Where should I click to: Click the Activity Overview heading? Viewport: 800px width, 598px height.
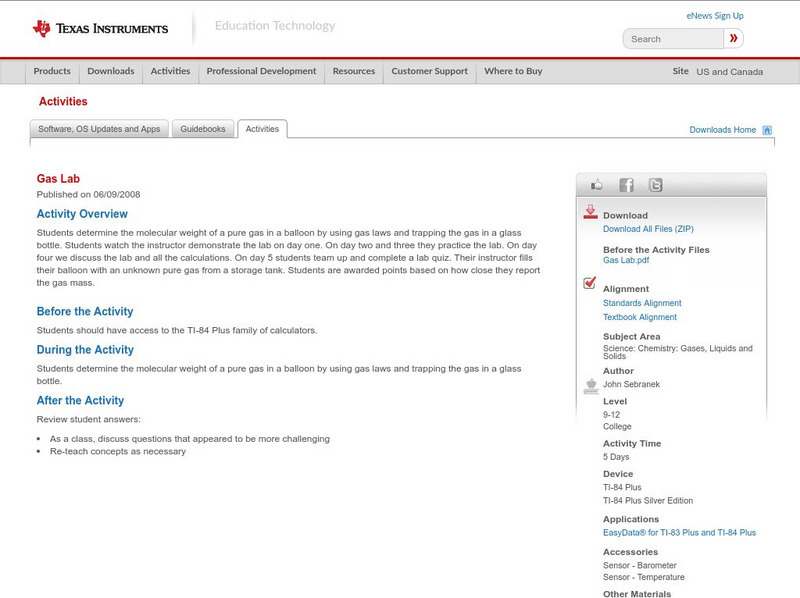pos(82,214)
